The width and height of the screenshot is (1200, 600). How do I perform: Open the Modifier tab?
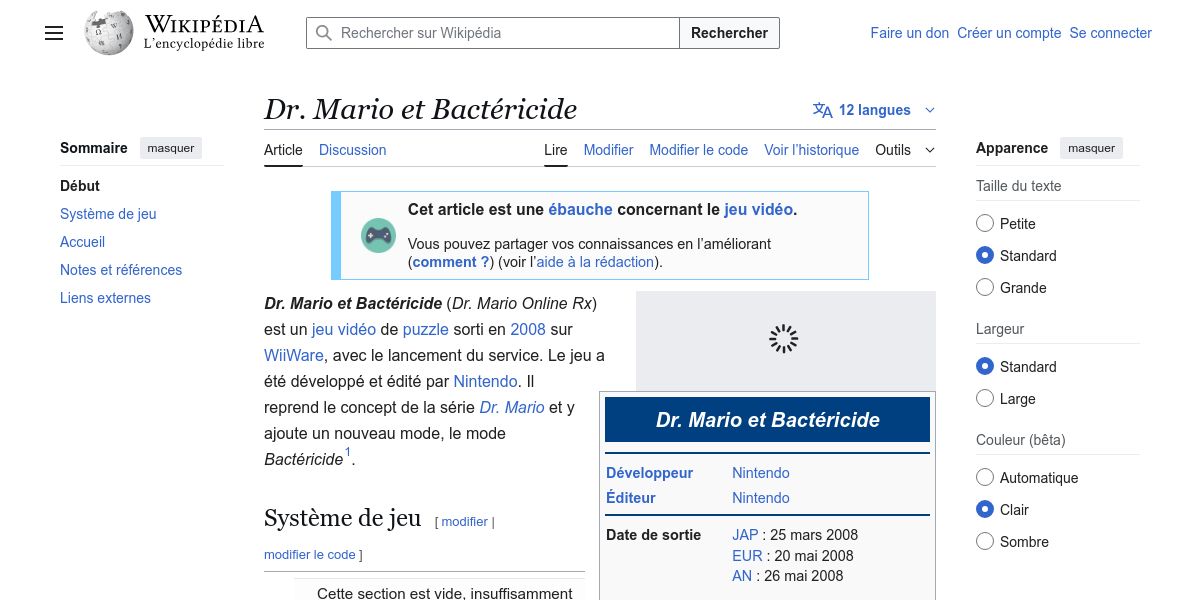coord(608,150)
